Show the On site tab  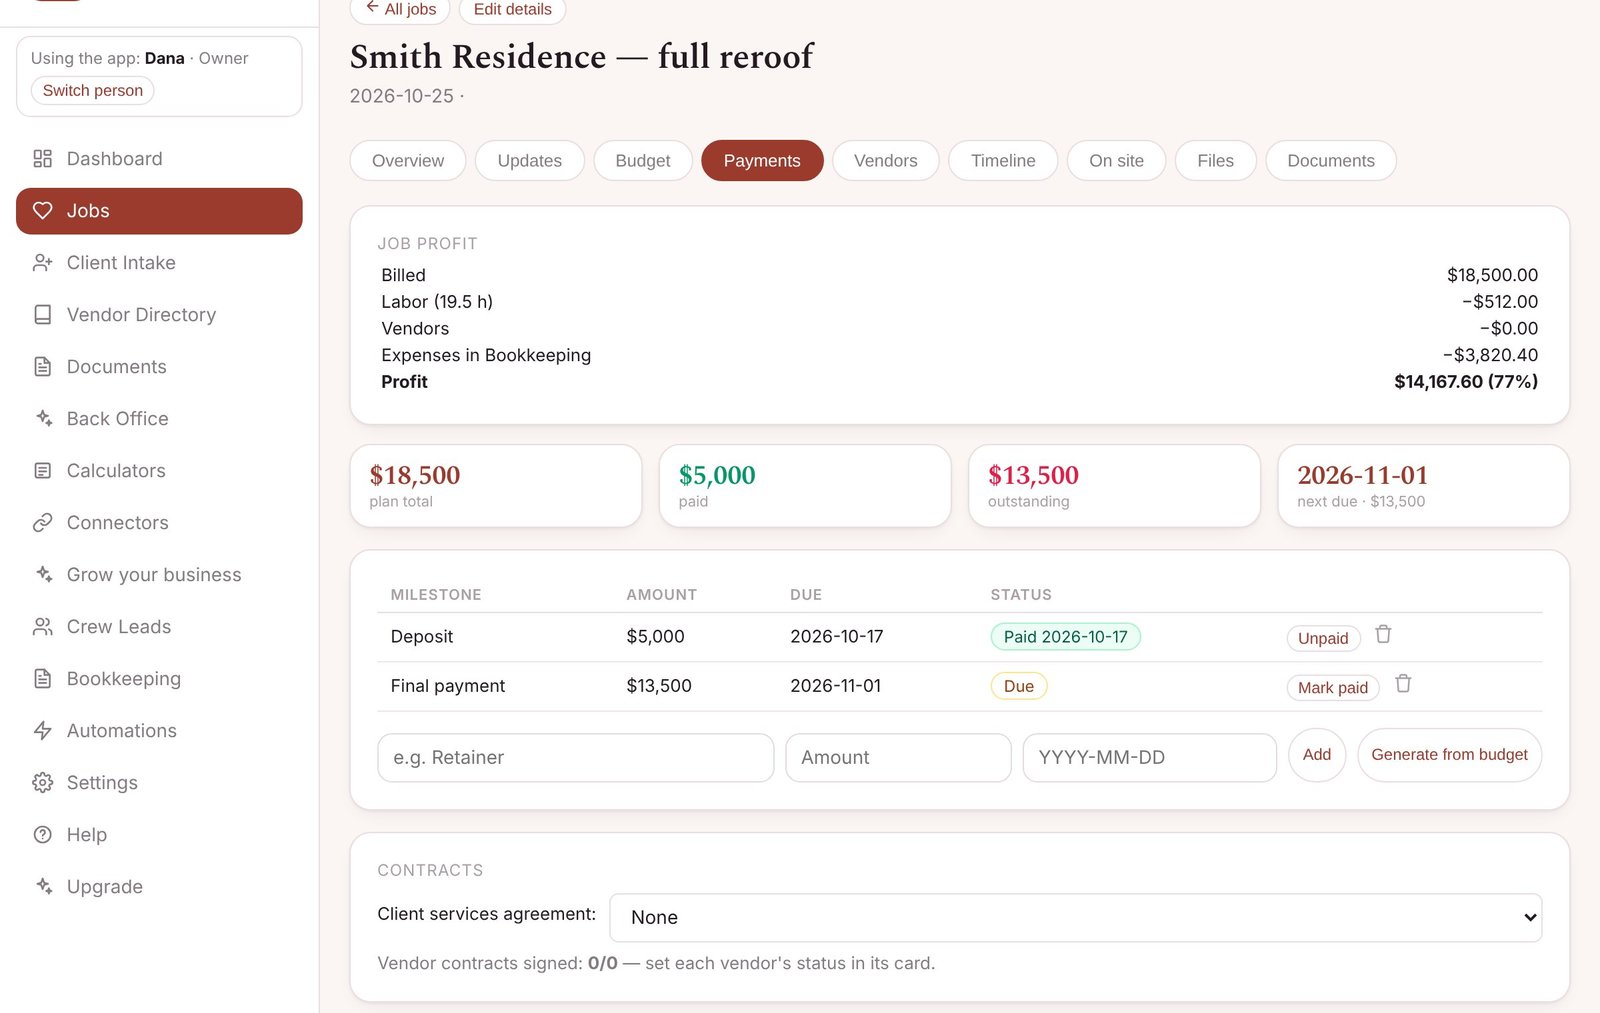tap(1116, 161)
